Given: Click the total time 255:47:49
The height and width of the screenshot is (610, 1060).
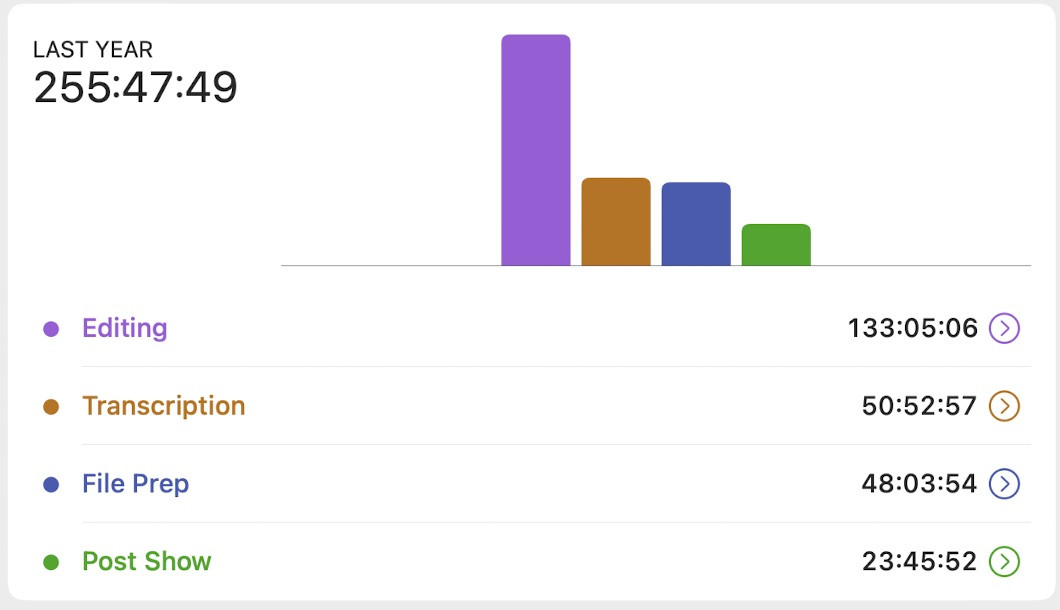Looking at the screenshot, I should coord(136,88).
